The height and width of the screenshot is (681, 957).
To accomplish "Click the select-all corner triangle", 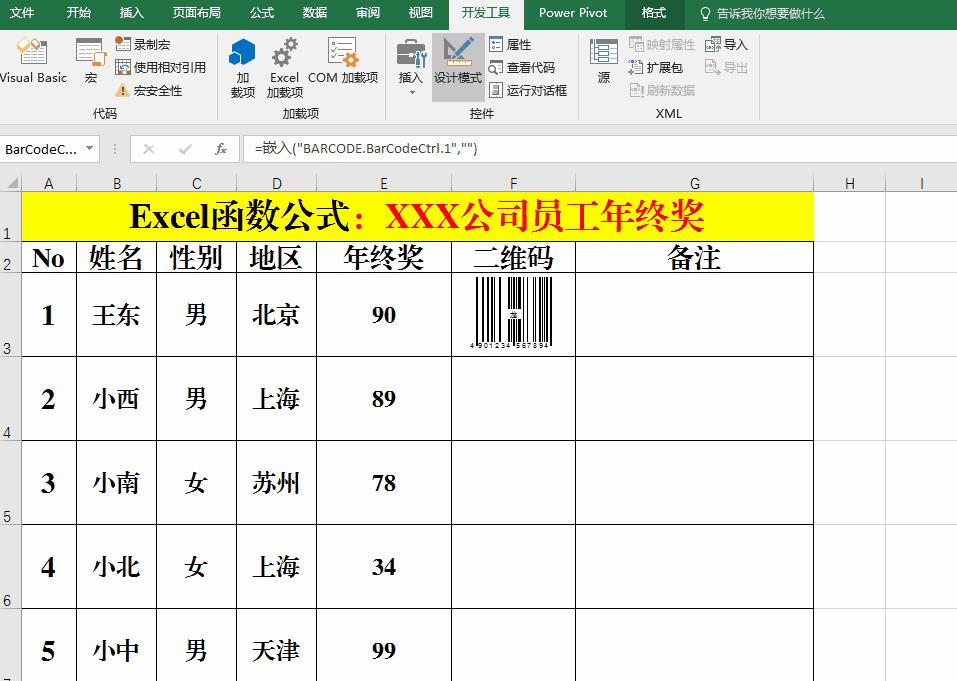I will click(11, 183).
